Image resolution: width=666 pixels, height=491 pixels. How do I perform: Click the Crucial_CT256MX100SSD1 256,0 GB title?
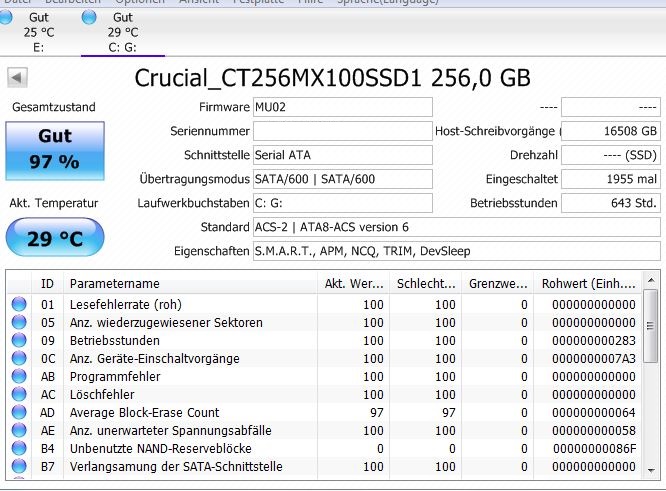coord(333,78)
